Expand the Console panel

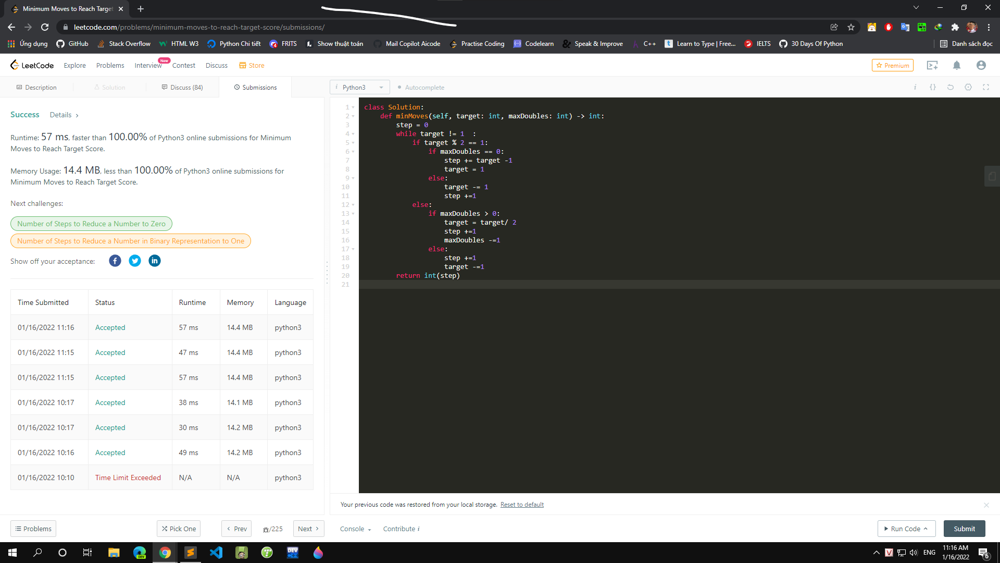[x=355, y=529]
